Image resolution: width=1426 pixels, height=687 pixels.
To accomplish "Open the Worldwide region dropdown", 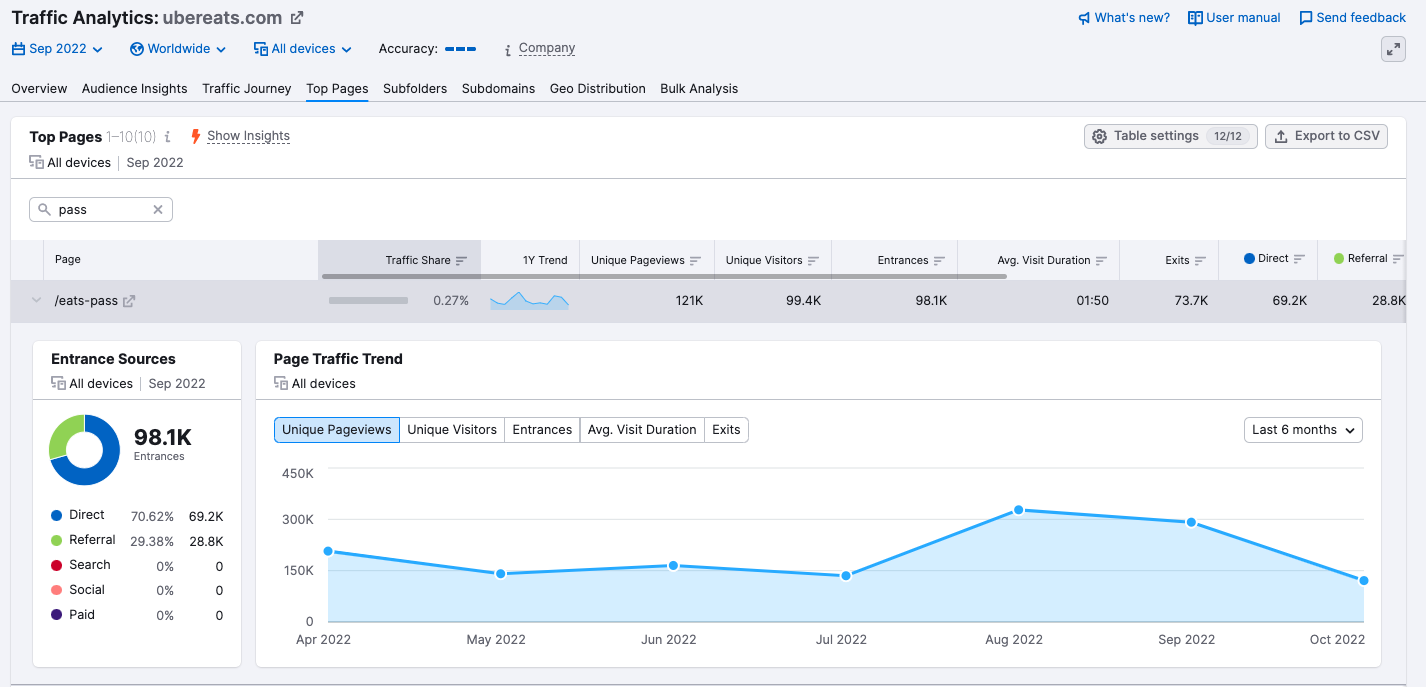I will pyautogui.click(x=178, y=49).
